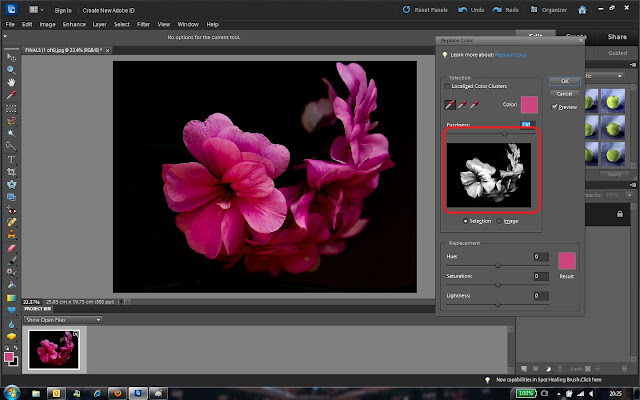
Task: Choose the Crop tool
Action: (10, 171)
